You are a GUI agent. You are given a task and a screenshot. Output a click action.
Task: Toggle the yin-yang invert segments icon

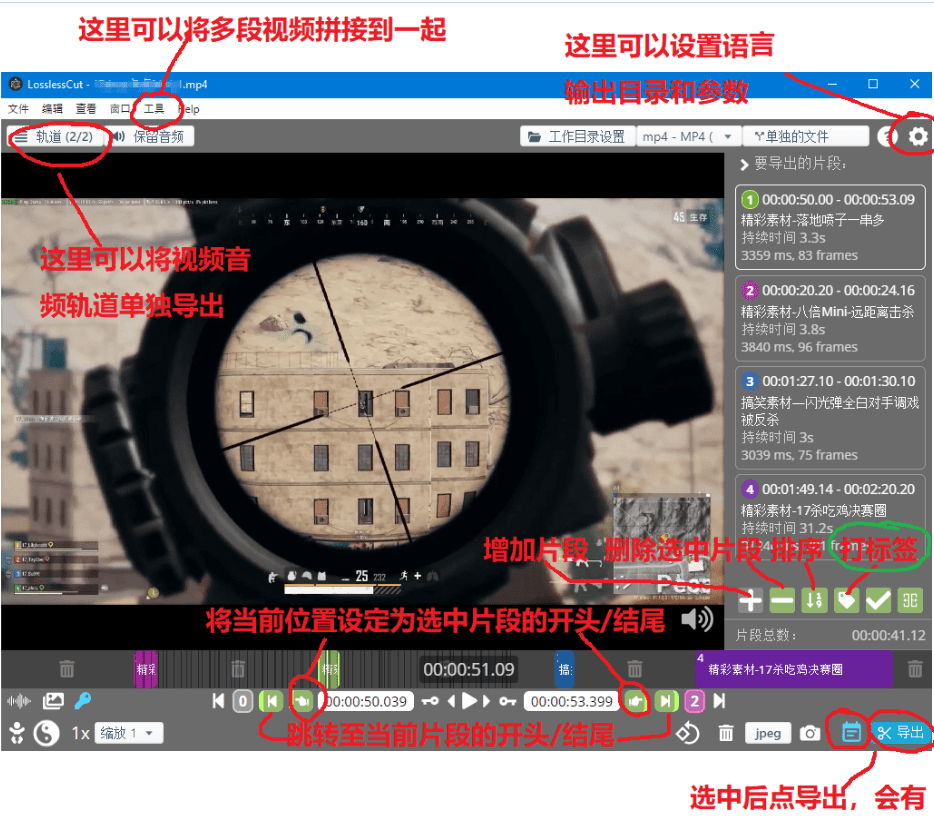(x=46, y=733)
